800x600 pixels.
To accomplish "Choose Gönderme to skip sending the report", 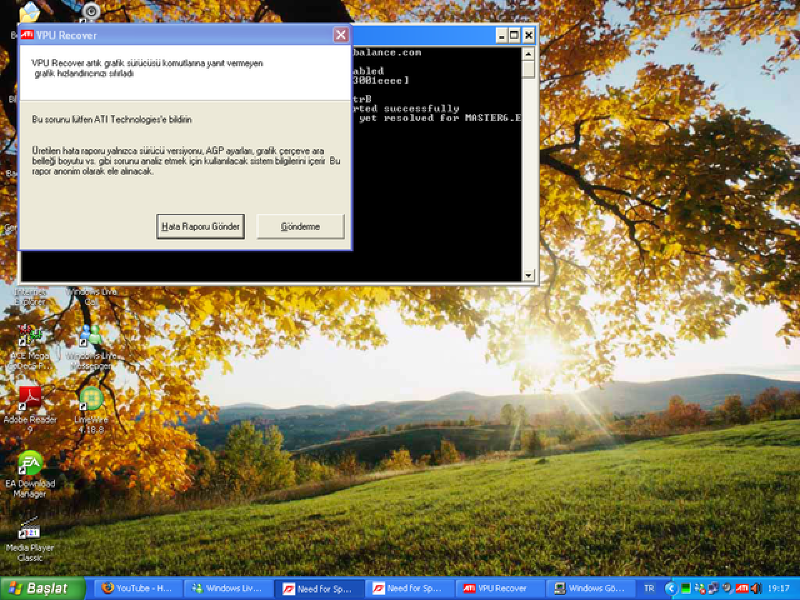I will click(301, 227).
